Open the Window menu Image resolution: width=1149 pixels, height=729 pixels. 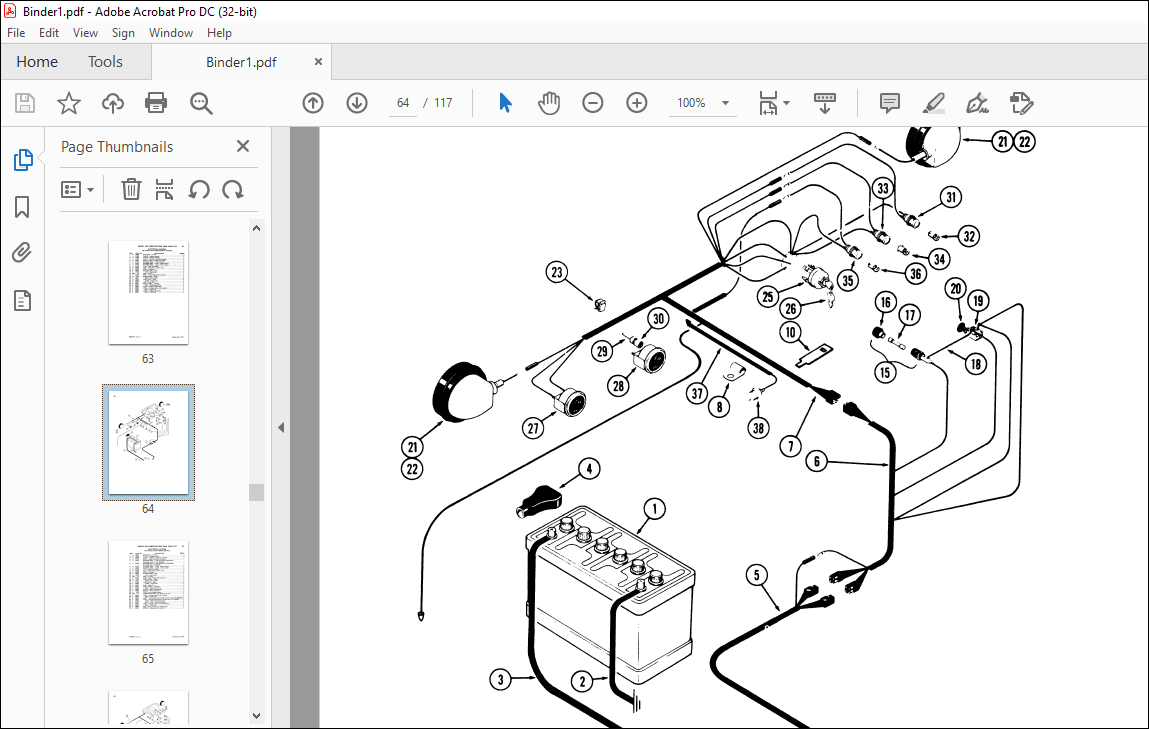pos(171,33)
